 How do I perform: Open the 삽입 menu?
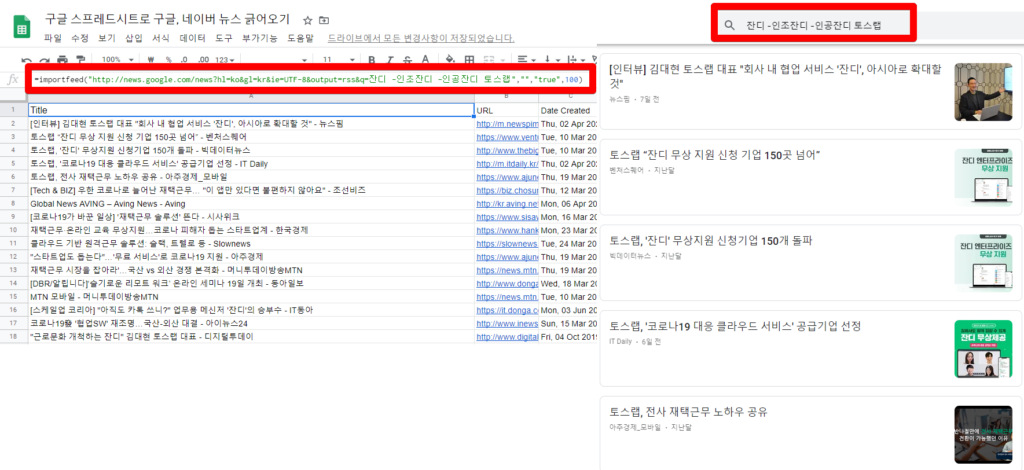pos(133,38)
